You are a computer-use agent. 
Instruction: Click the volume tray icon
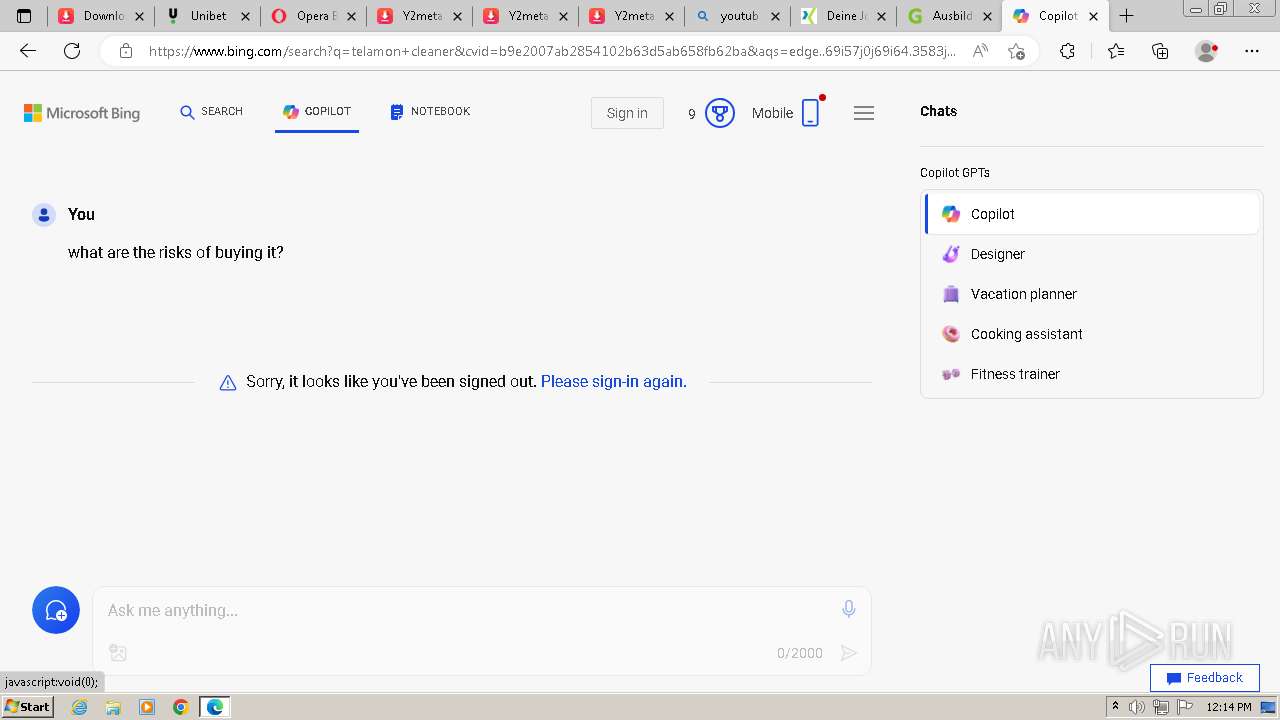(1137, 707)
